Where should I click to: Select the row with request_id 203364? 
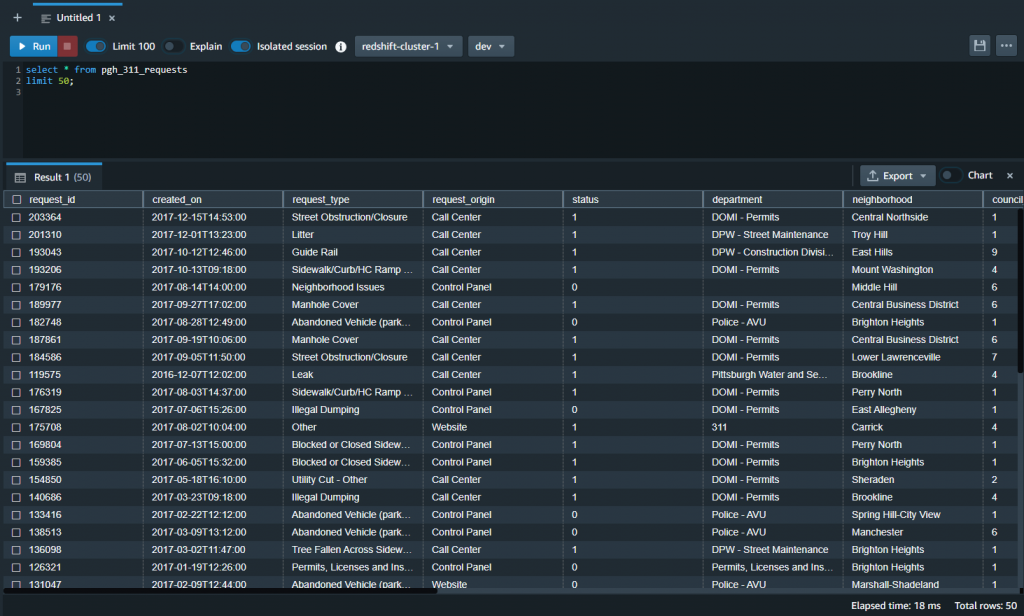(16, 217)
